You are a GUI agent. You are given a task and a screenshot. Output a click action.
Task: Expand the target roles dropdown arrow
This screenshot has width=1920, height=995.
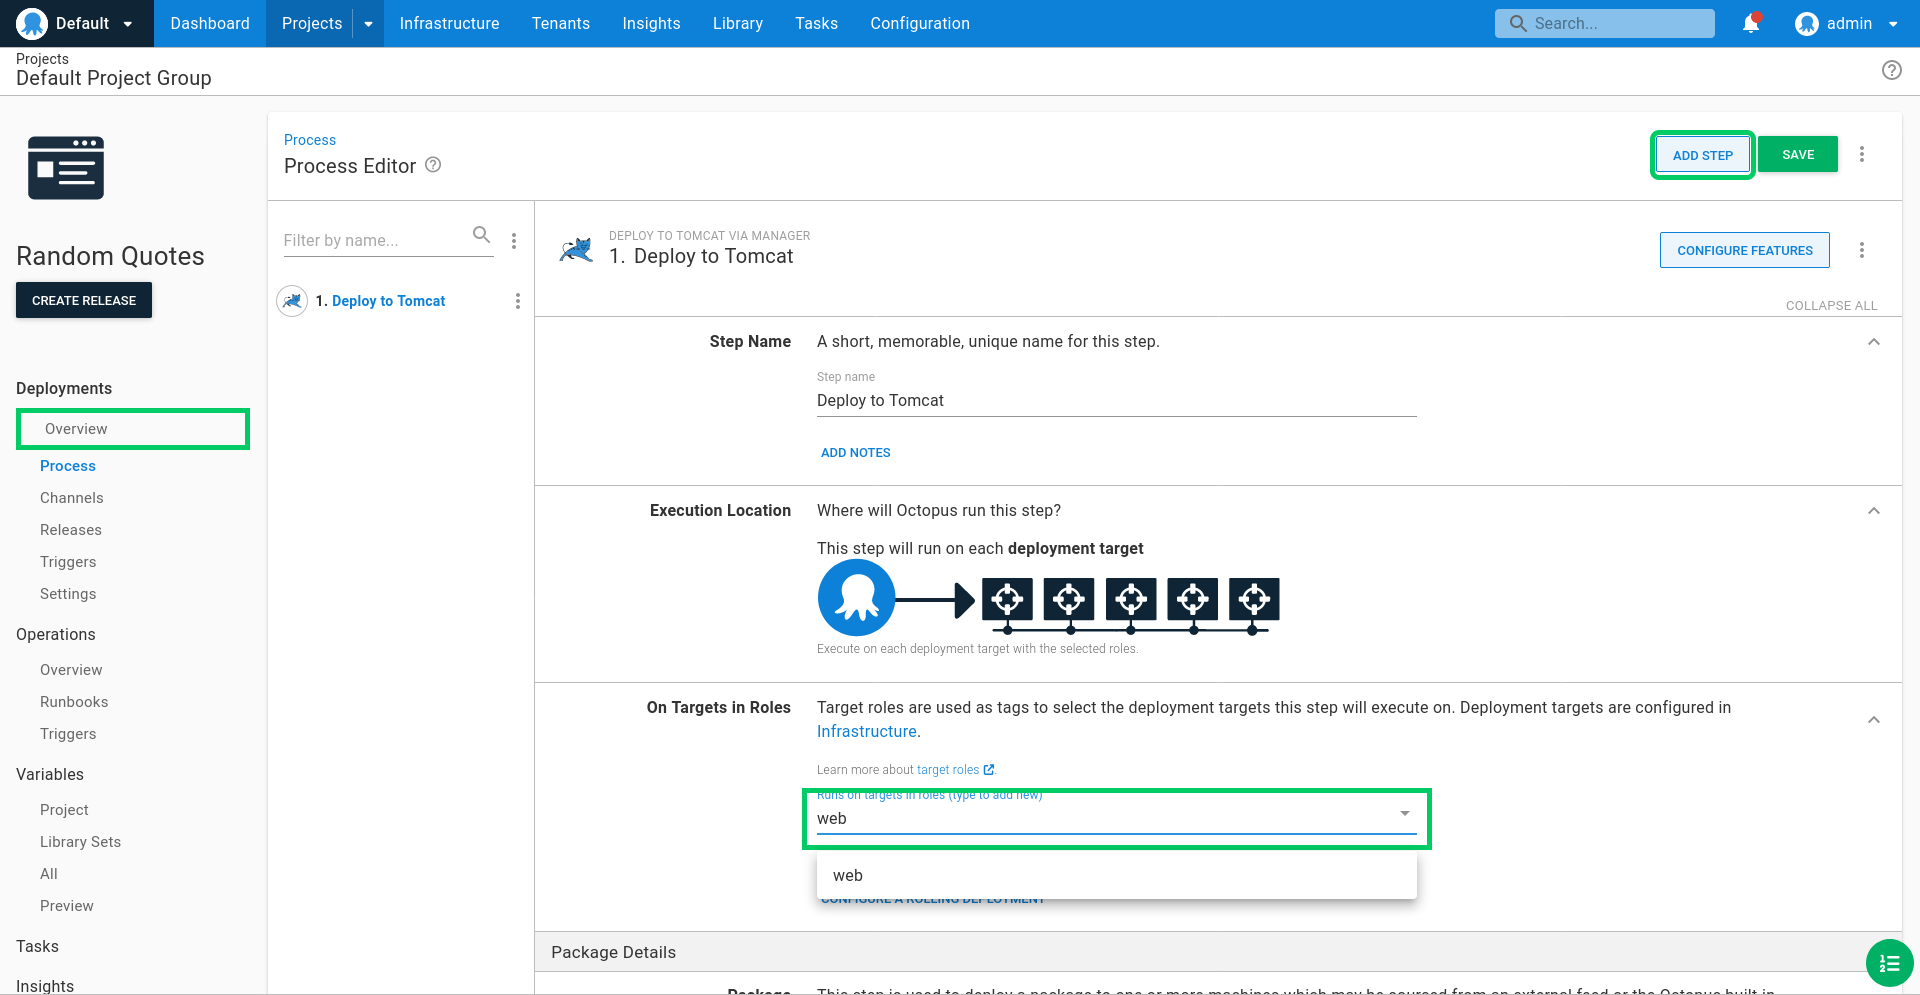point(1405,814)
